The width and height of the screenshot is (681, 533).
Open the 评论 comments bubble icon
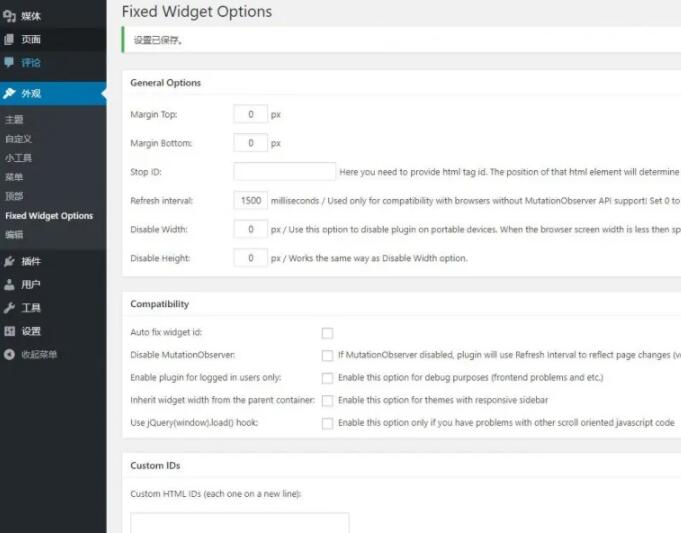click(9, 62)
